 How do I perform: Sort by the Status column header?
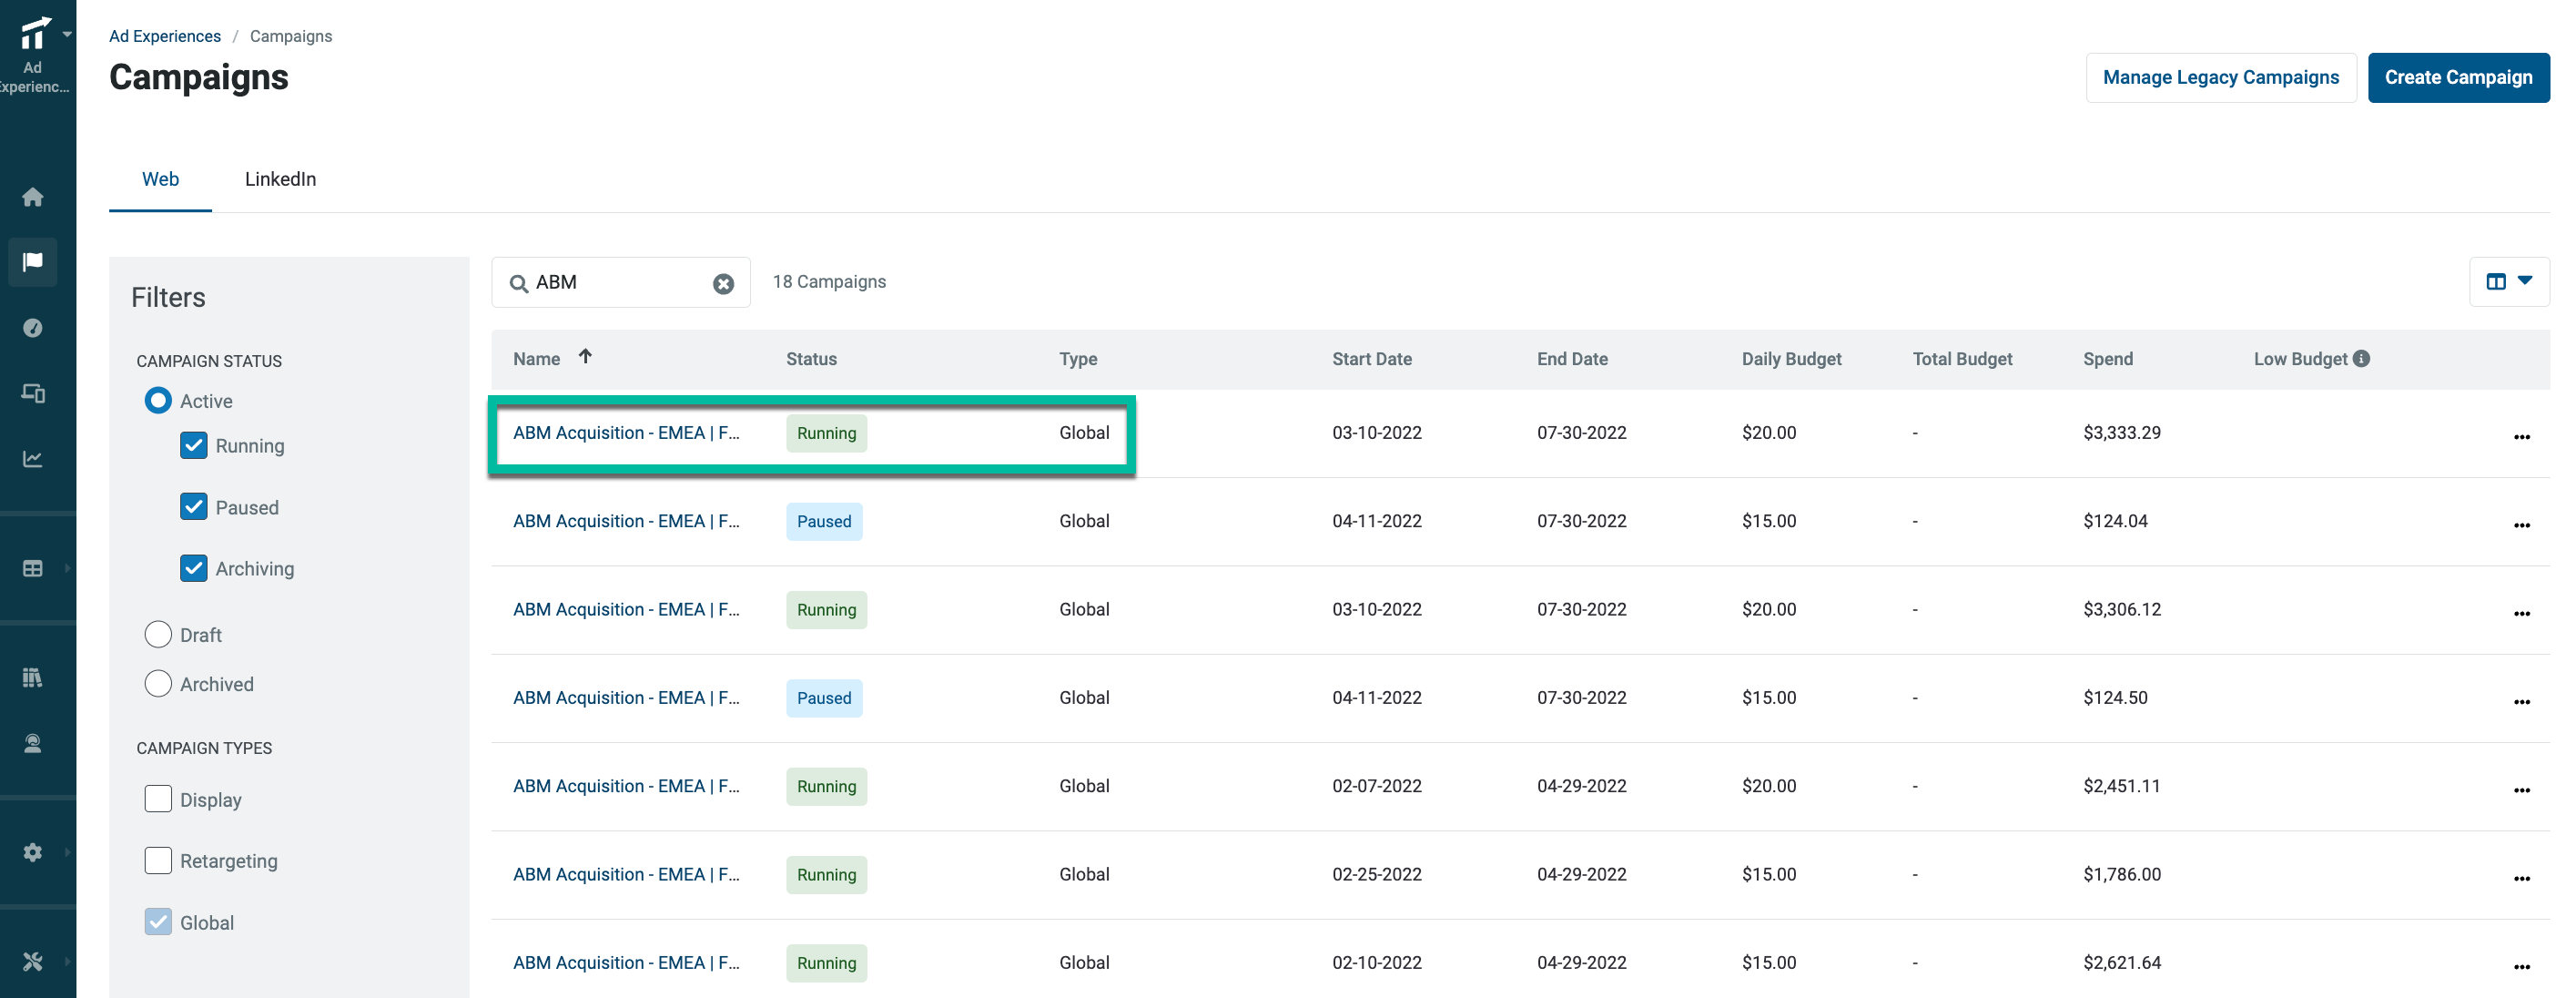pos(811,359)
